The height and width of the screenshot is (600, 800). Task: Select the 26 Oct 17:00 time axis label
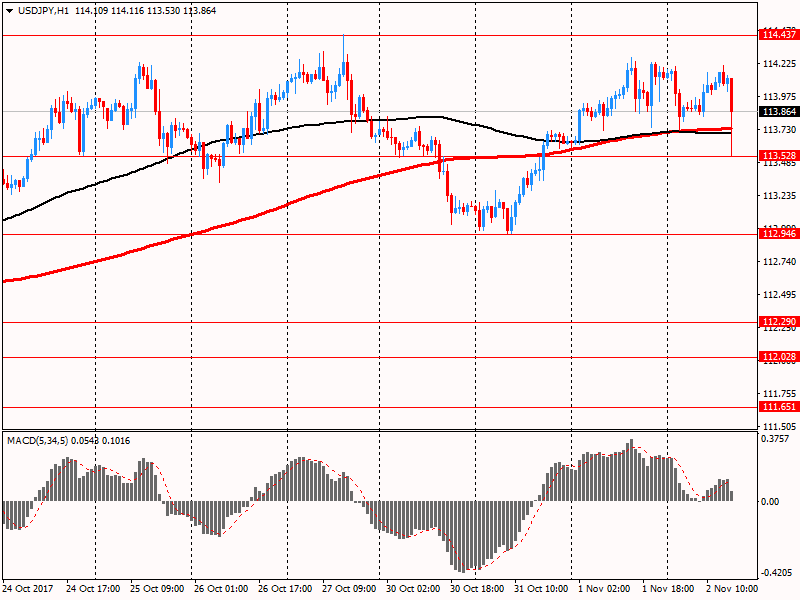(x=285, y=589)
